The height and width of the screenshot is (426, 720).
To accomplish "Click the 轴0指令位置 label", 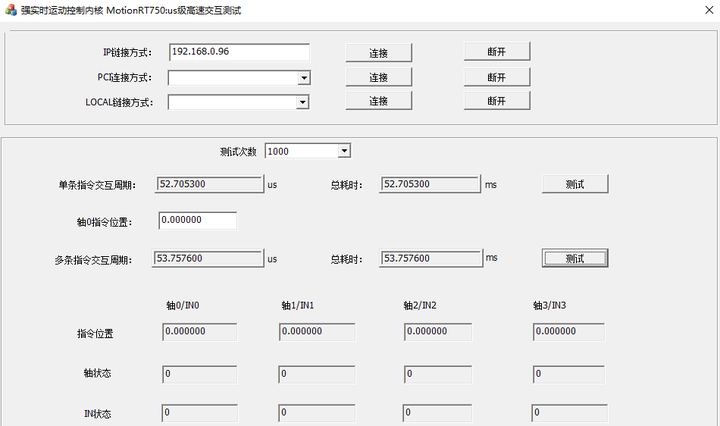I will 104,222.
